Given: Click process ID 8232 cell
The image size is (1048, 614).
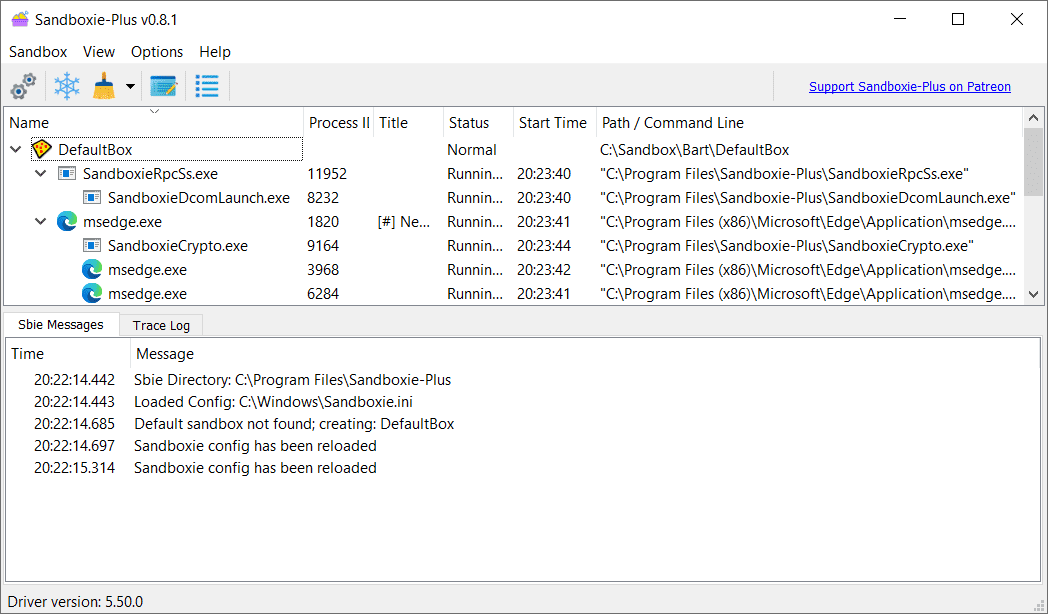Looking at the screenshot, I should [323, 198].
